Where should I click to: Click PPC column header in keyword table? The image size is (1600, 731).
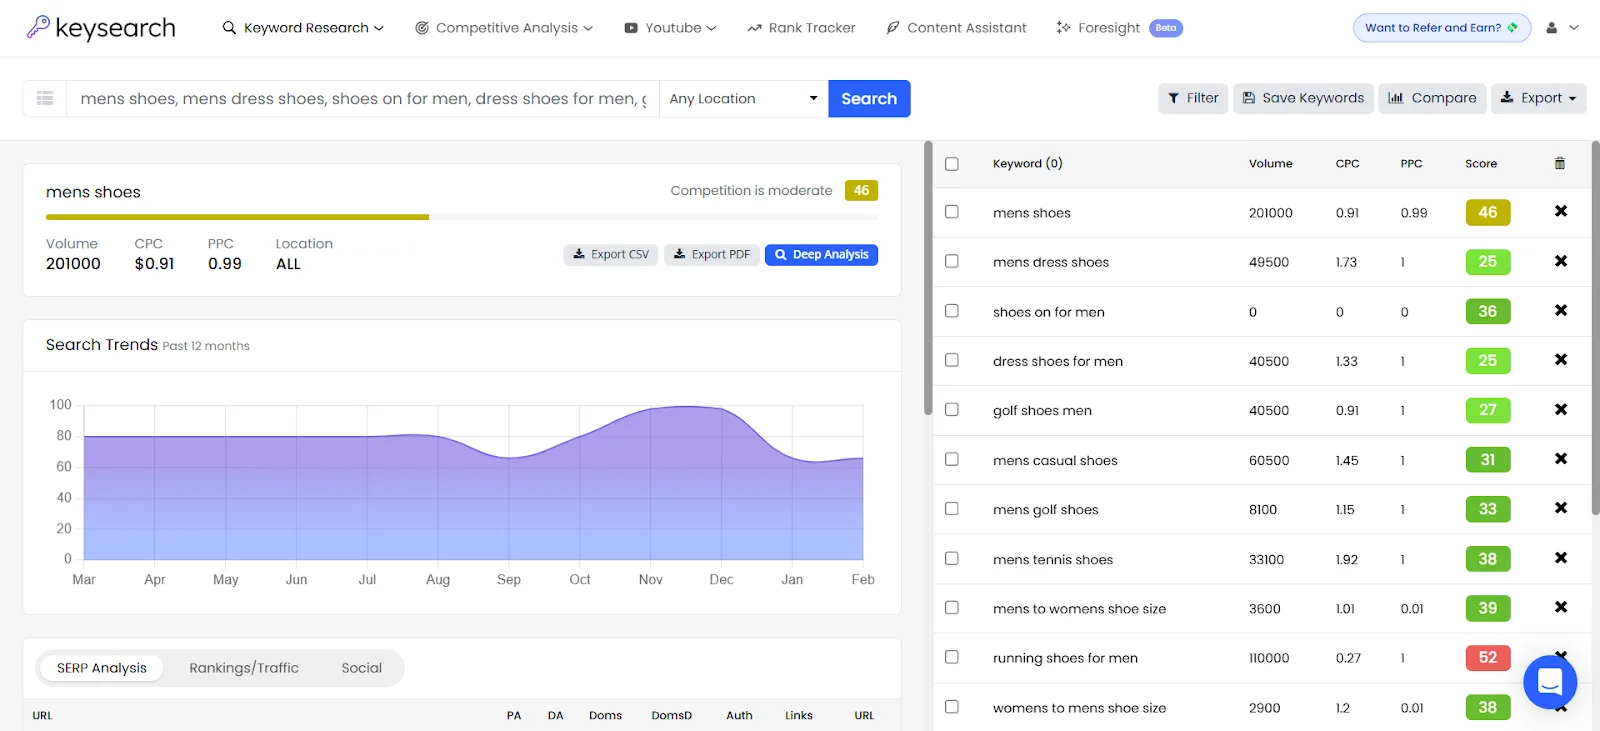[1411, 164]
